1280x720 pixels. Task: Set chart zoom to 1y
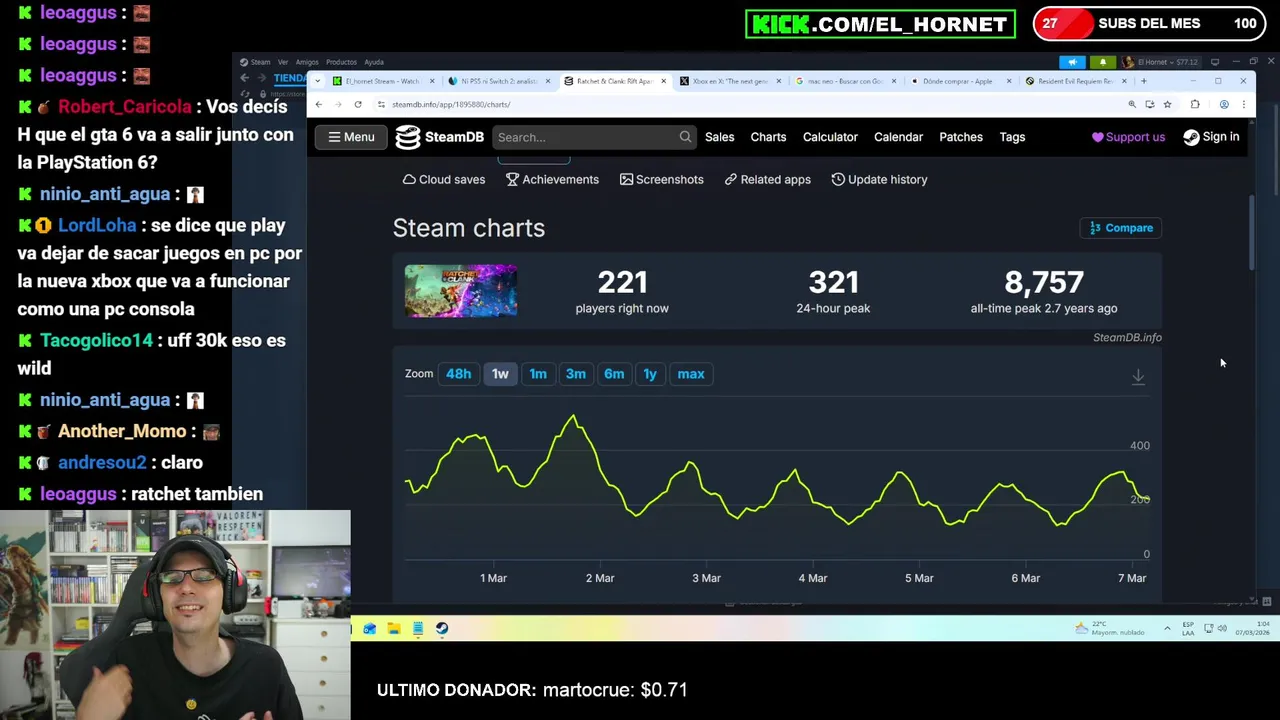650,374
